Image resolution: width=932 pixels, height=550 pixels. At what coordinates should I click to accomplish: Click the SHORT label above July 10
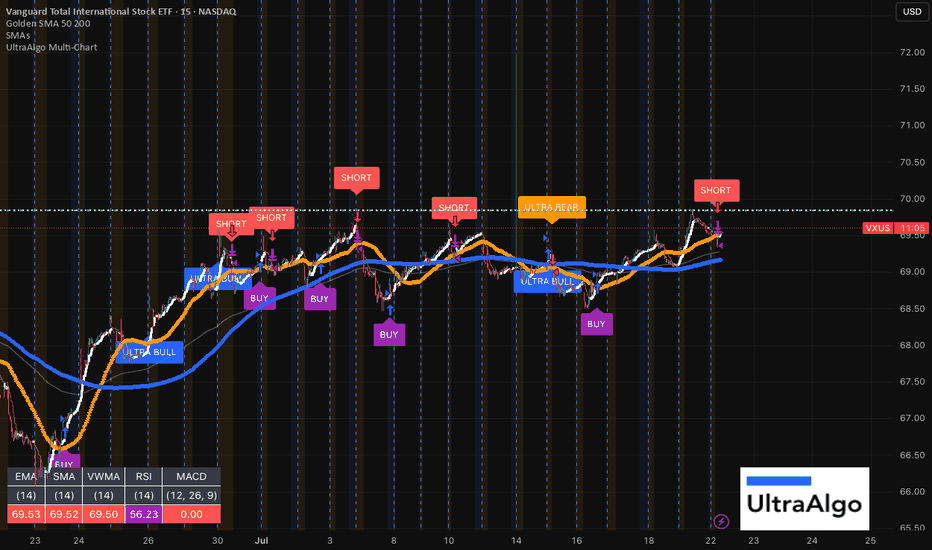point(454,208)
